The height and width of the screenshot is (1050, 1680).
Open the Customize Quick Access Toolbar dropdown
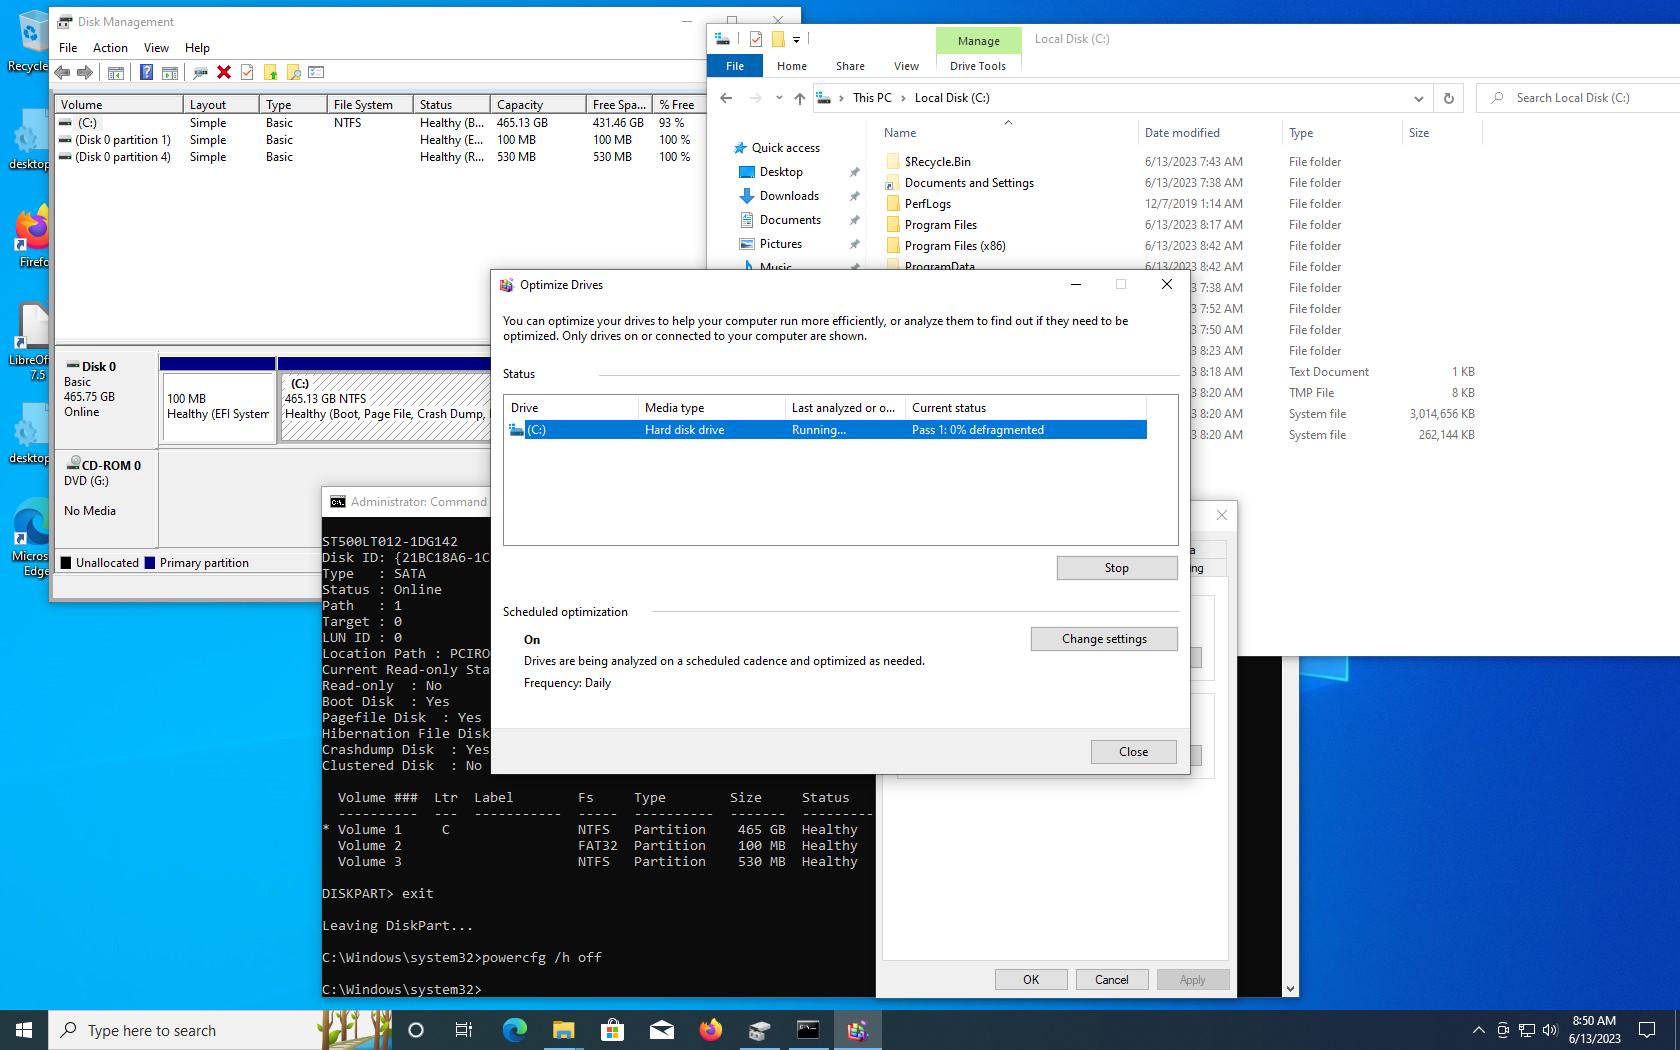[x=796, y=40]
